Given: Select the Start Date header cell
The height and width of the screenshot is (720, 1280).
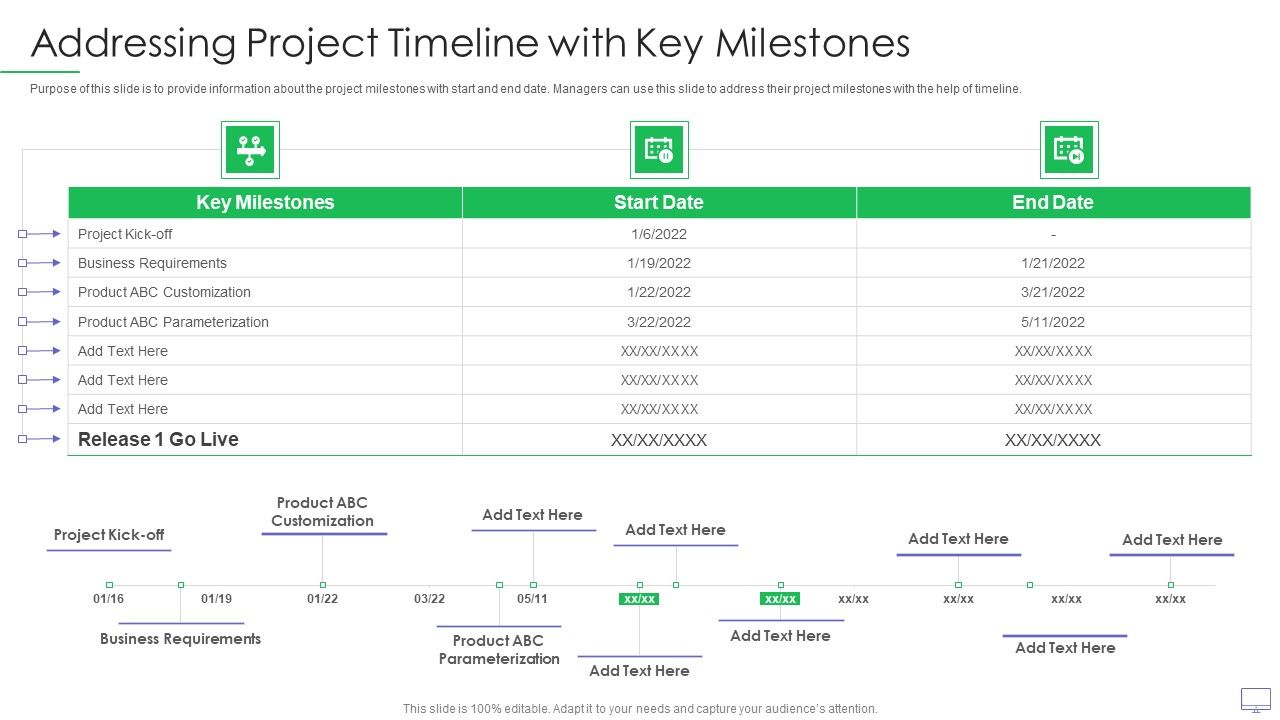Looking at the screenshot, I should 659,202.
